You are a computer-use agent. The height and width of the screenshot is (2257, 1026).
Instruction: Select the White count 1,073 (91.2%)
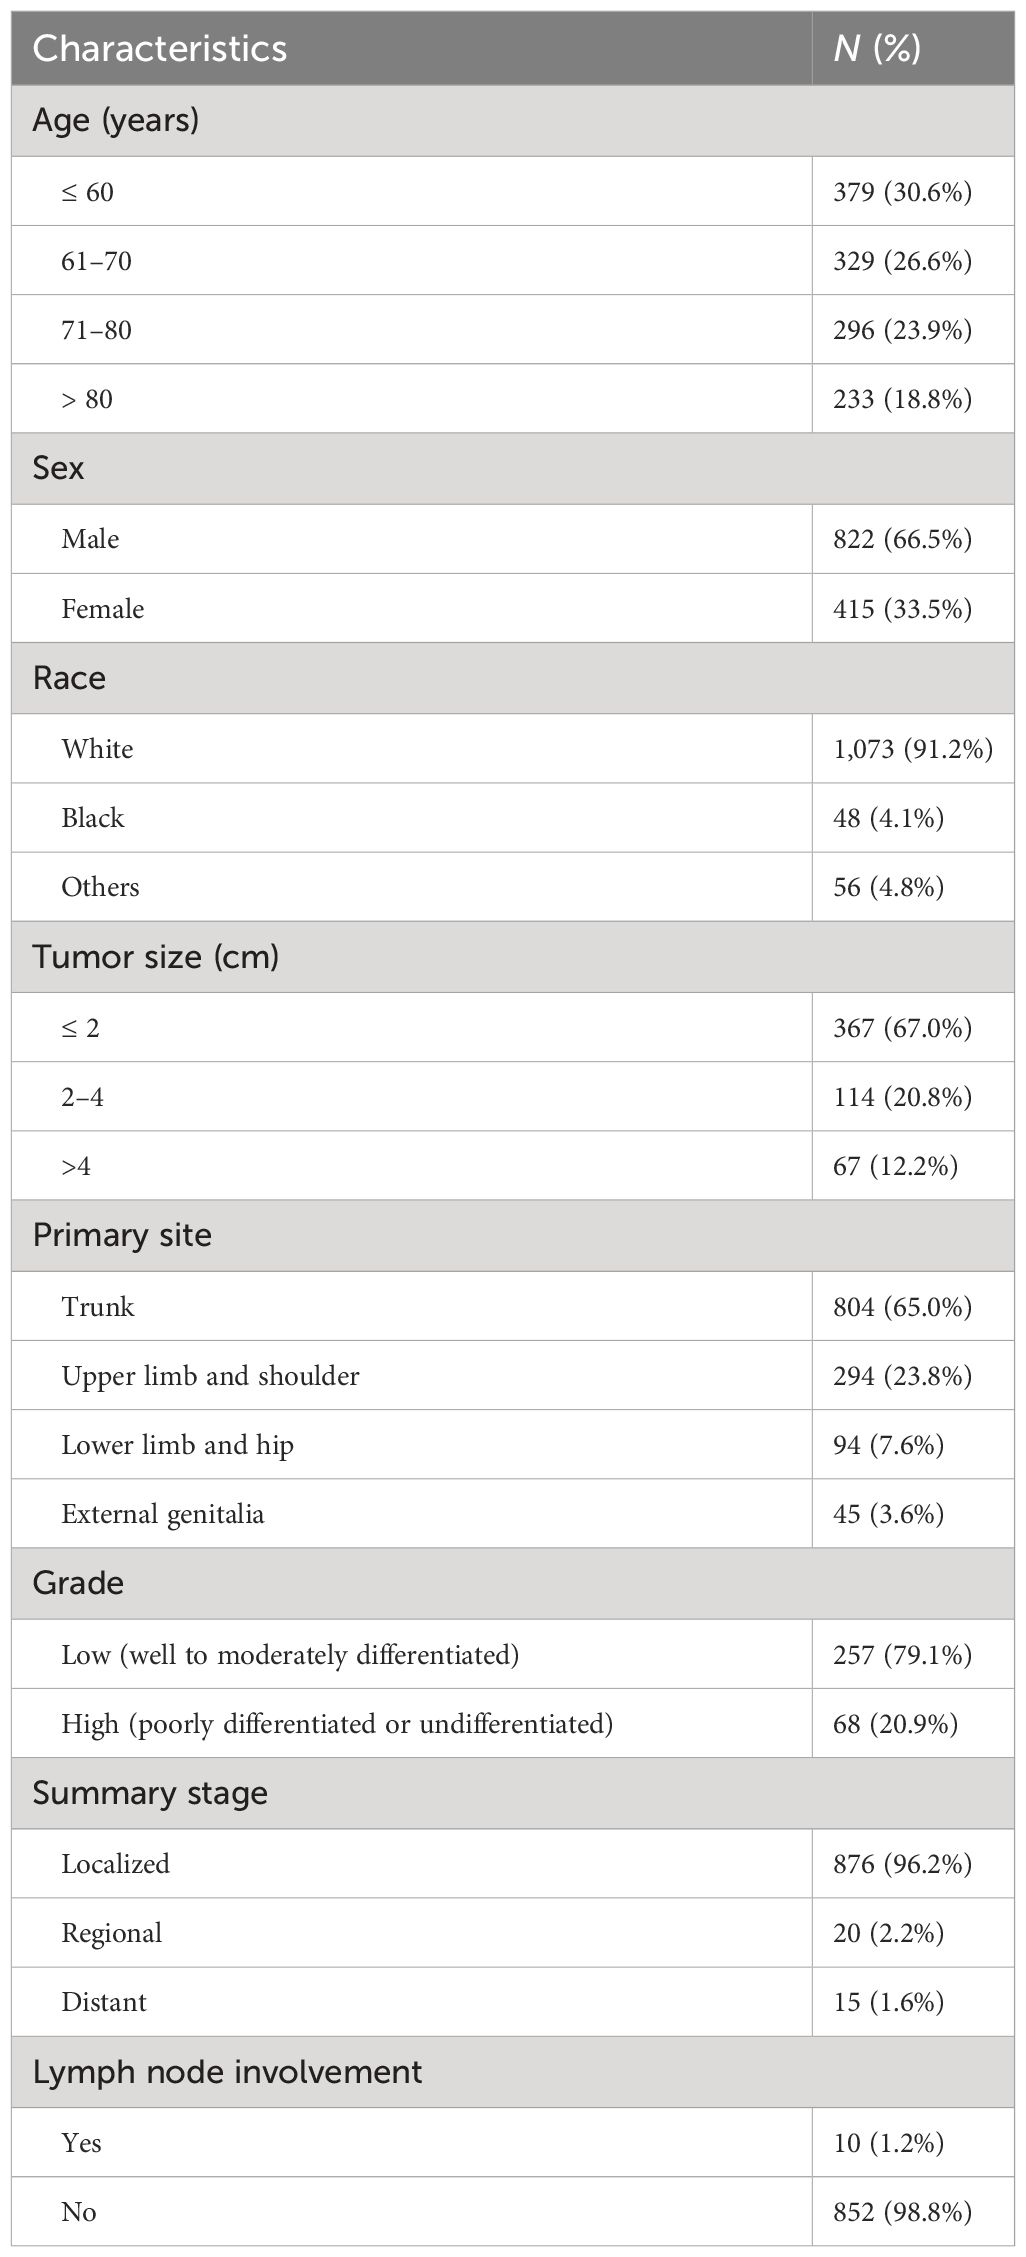pos(913,748)
